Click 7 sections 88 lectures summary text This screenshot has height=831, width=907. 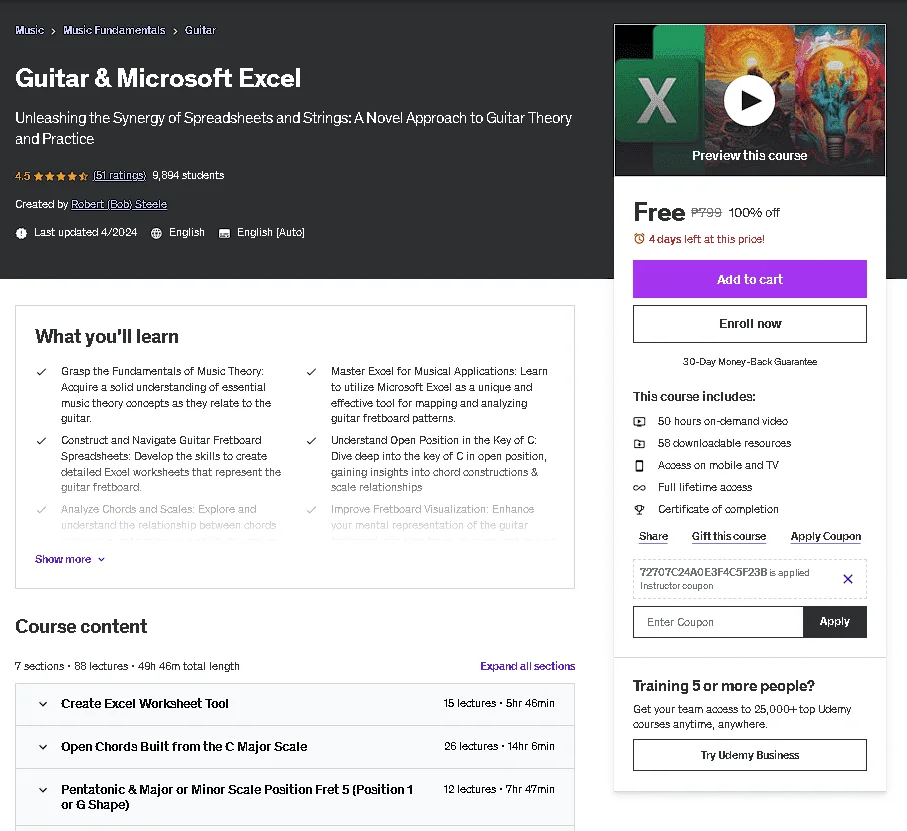pyautogui.click(x=127, y=666)
